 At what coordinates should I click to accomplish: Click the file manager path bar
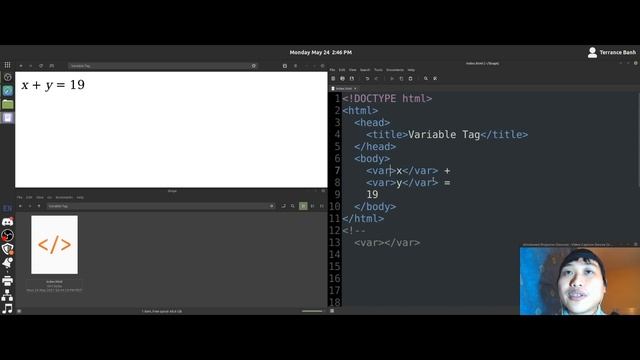[x=160, y=206]
